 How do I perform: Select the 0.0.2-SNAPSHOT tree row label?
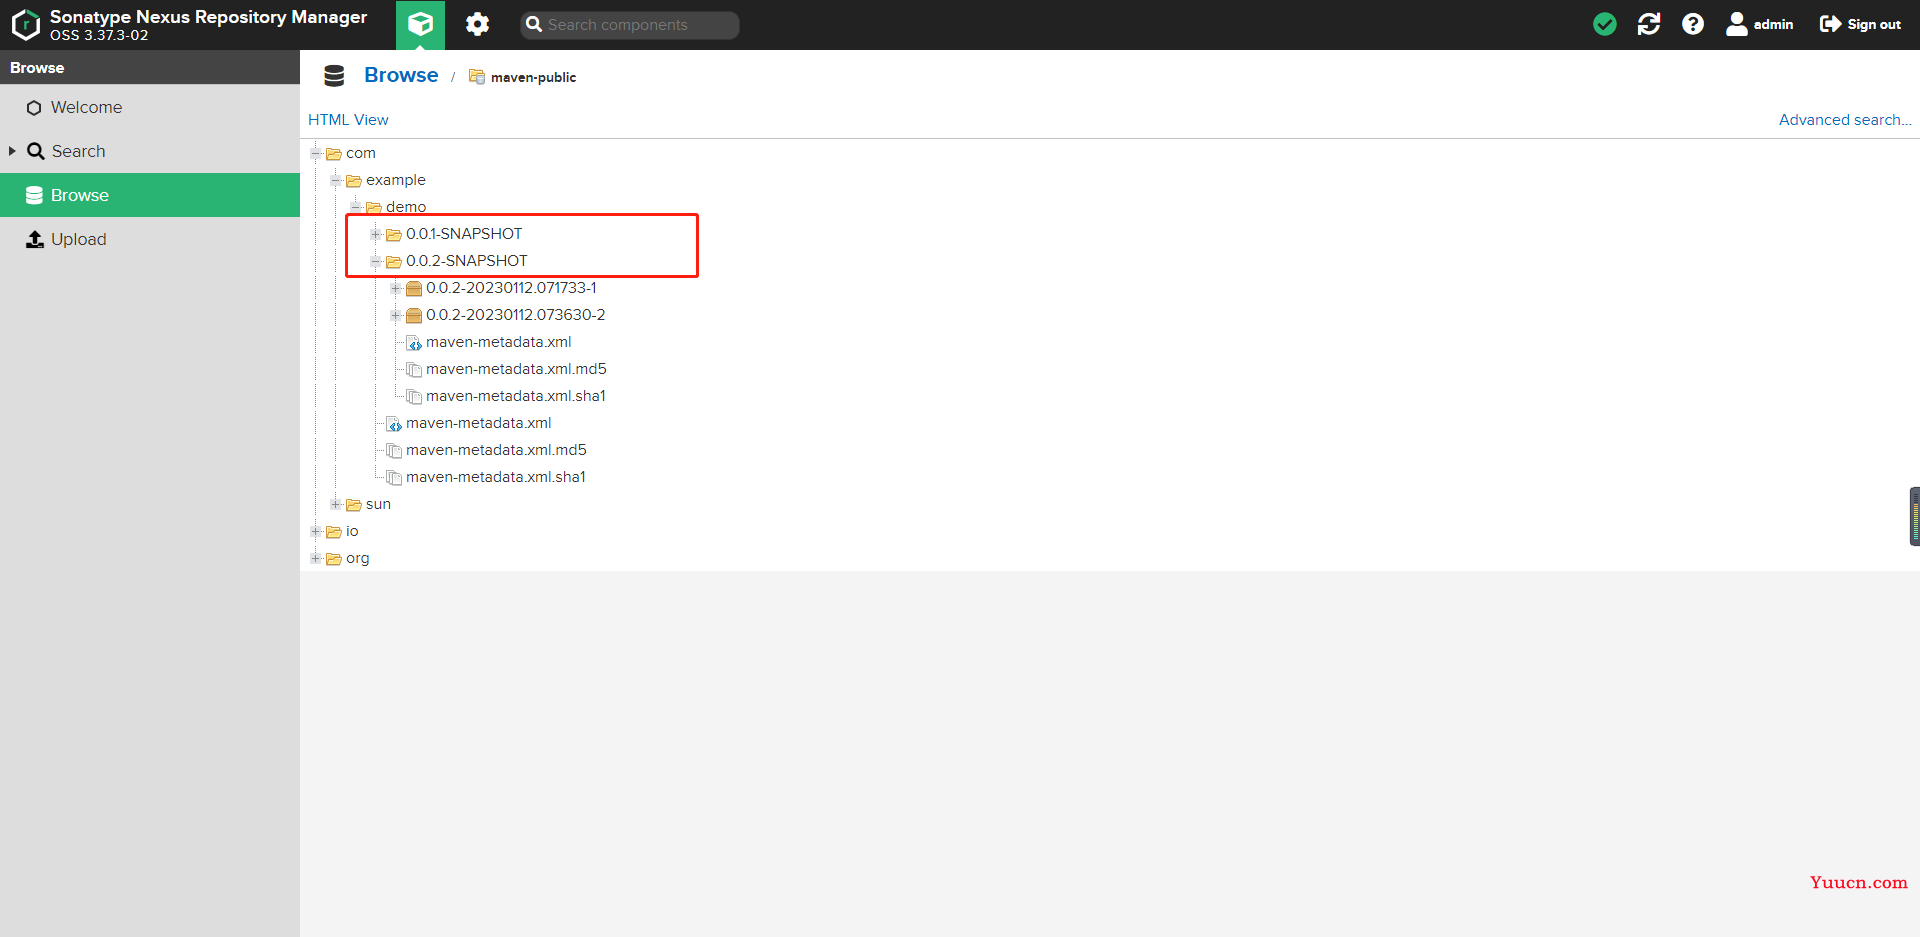point(466,261)
